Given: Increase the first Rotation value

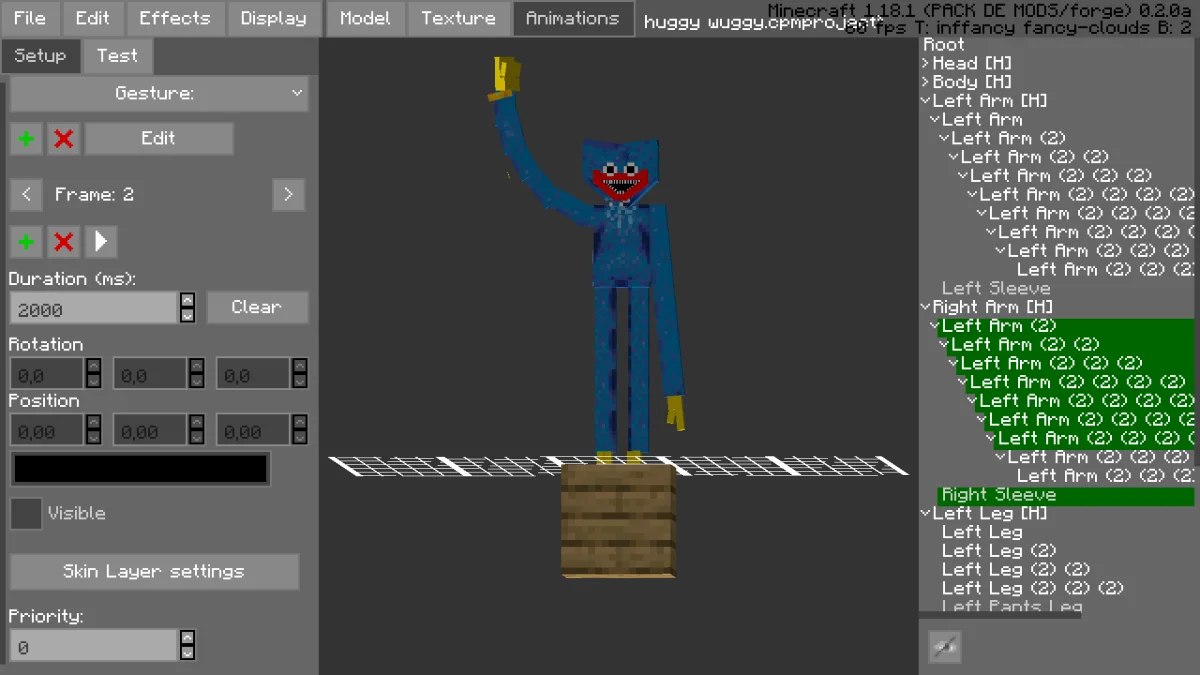Looking at the screenshot, I should 93,366.
